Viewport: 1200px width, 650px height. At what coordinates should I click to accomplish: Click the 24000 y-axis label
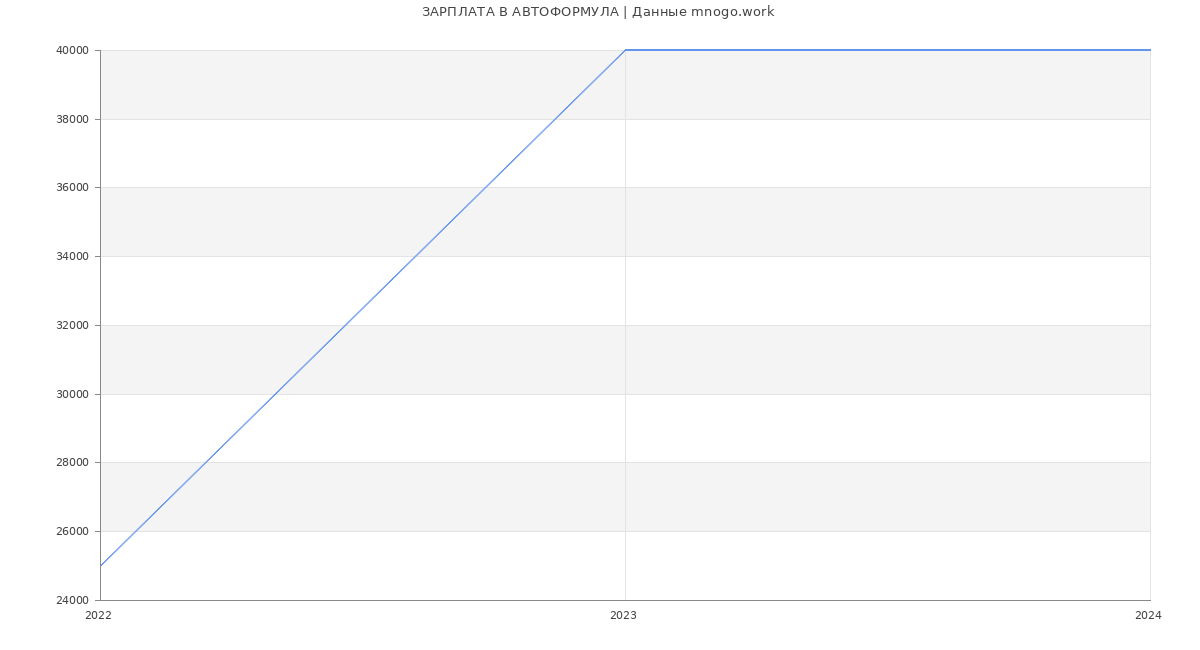point(73,600)
